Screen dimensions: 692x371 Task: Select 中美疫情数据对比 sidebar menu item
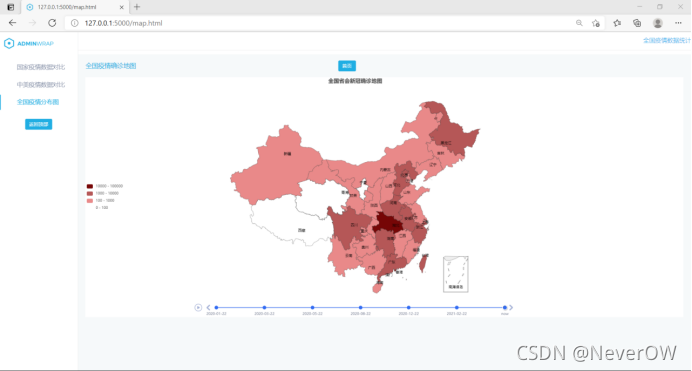pos(41,84)
